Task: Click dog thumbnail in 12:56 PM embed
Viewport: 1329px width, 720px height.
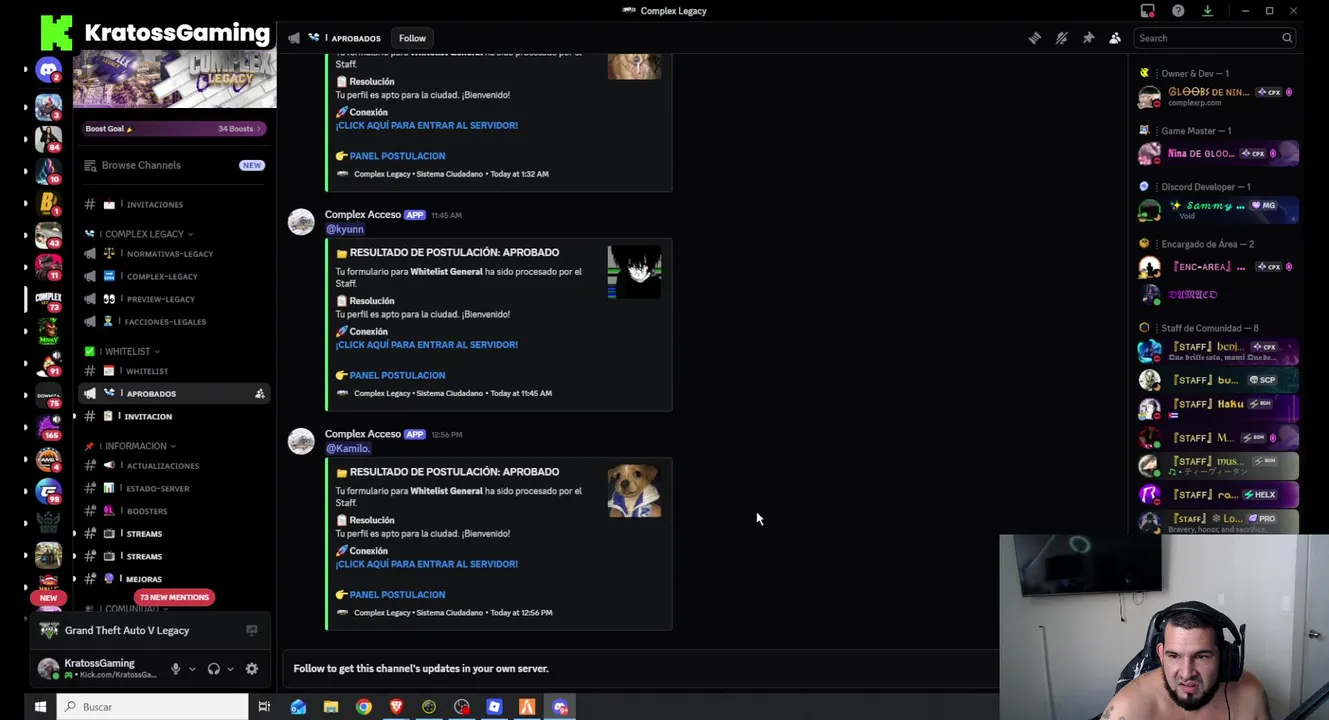Action: 634,491
